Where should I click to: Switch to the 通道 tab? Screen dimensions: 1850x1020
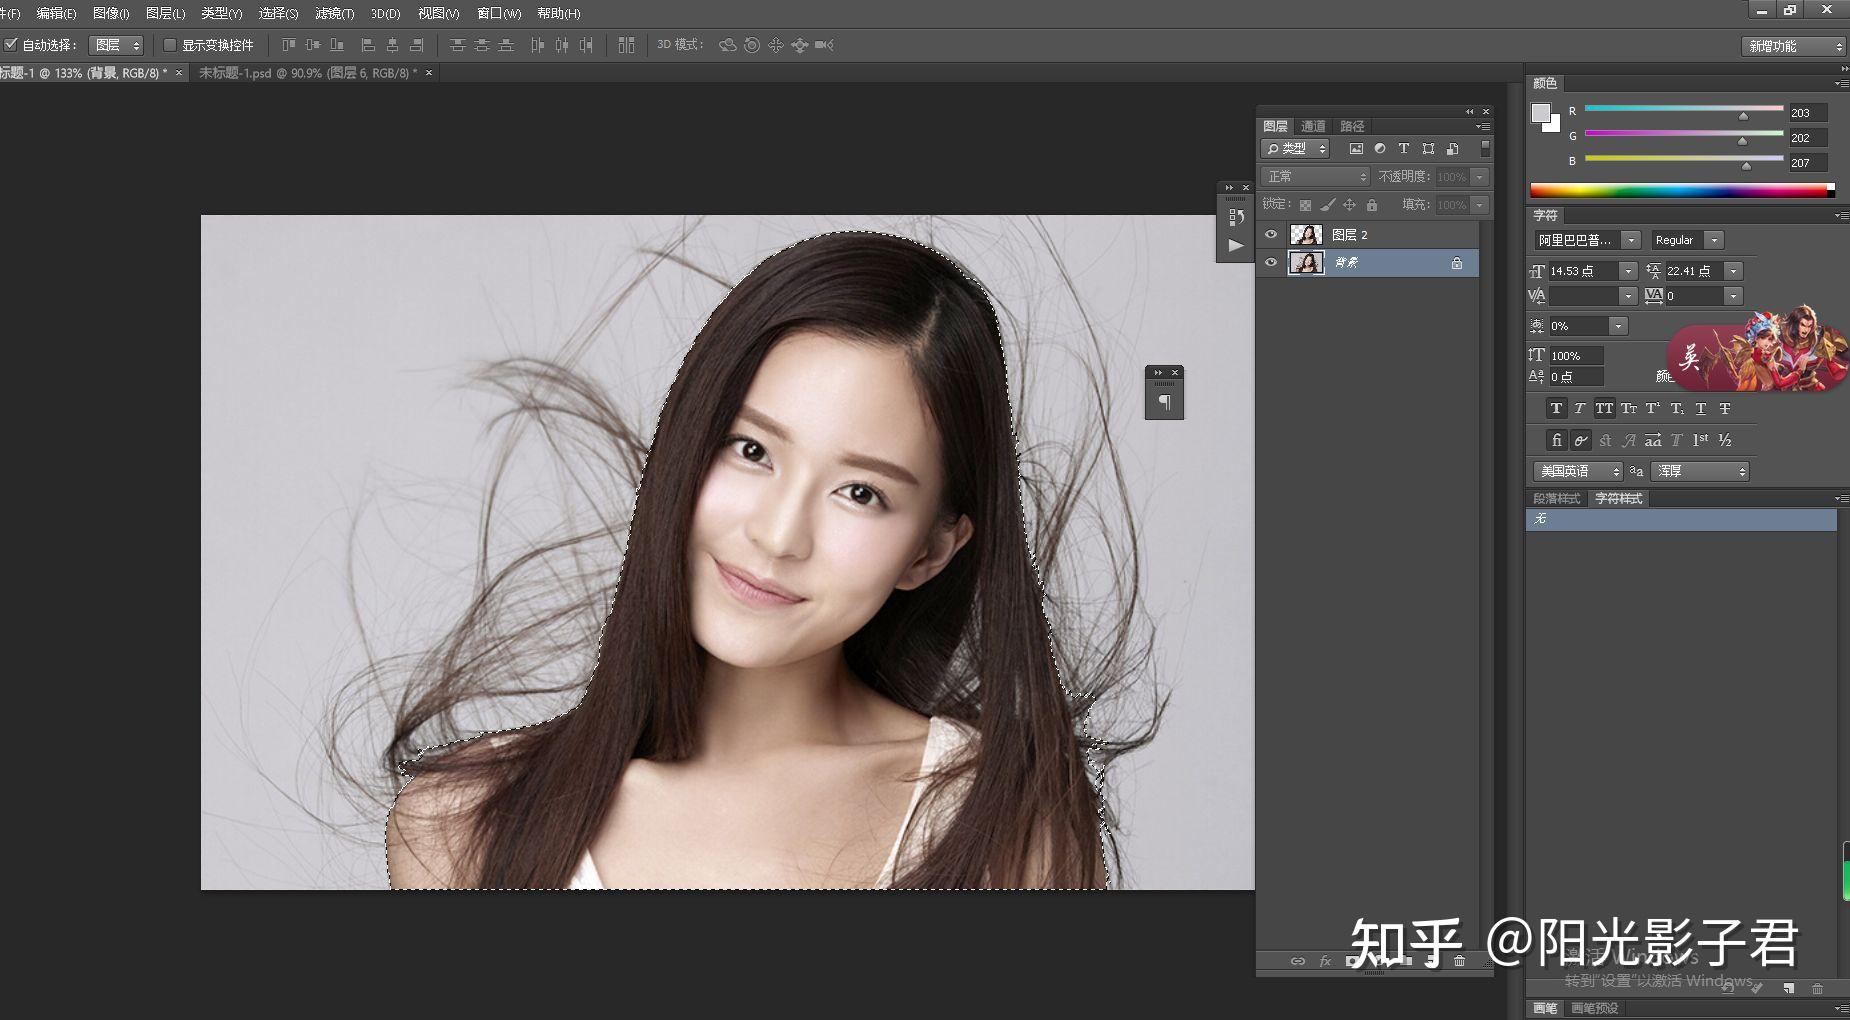[1313, 126]
